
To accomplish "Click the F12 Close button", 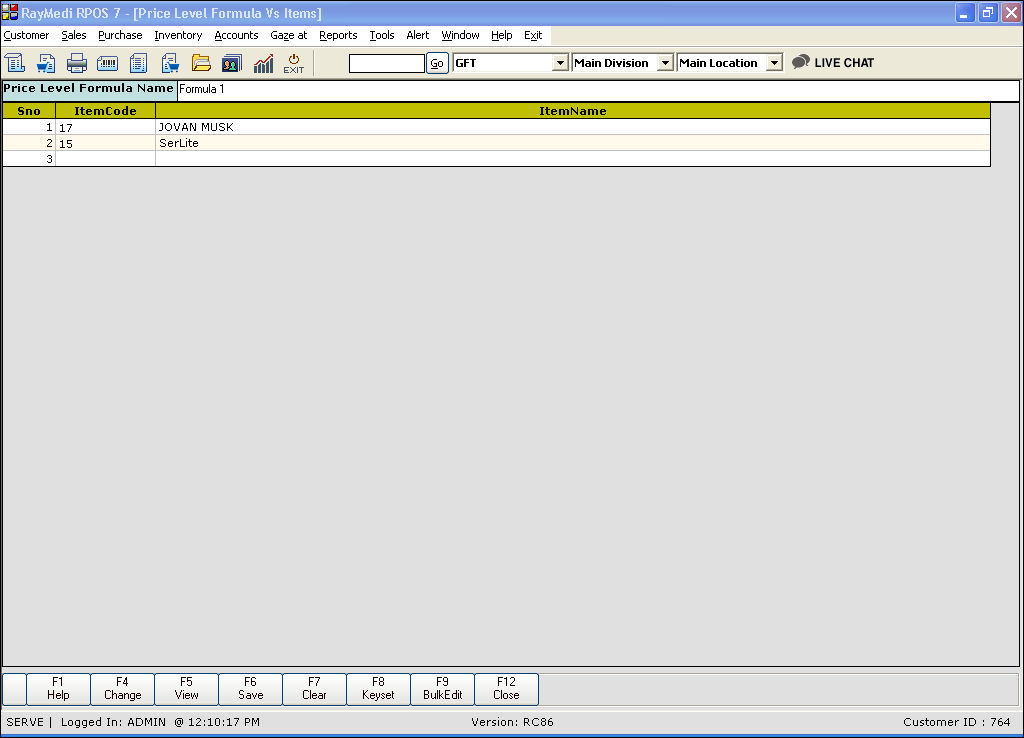I will pos(506,689).
